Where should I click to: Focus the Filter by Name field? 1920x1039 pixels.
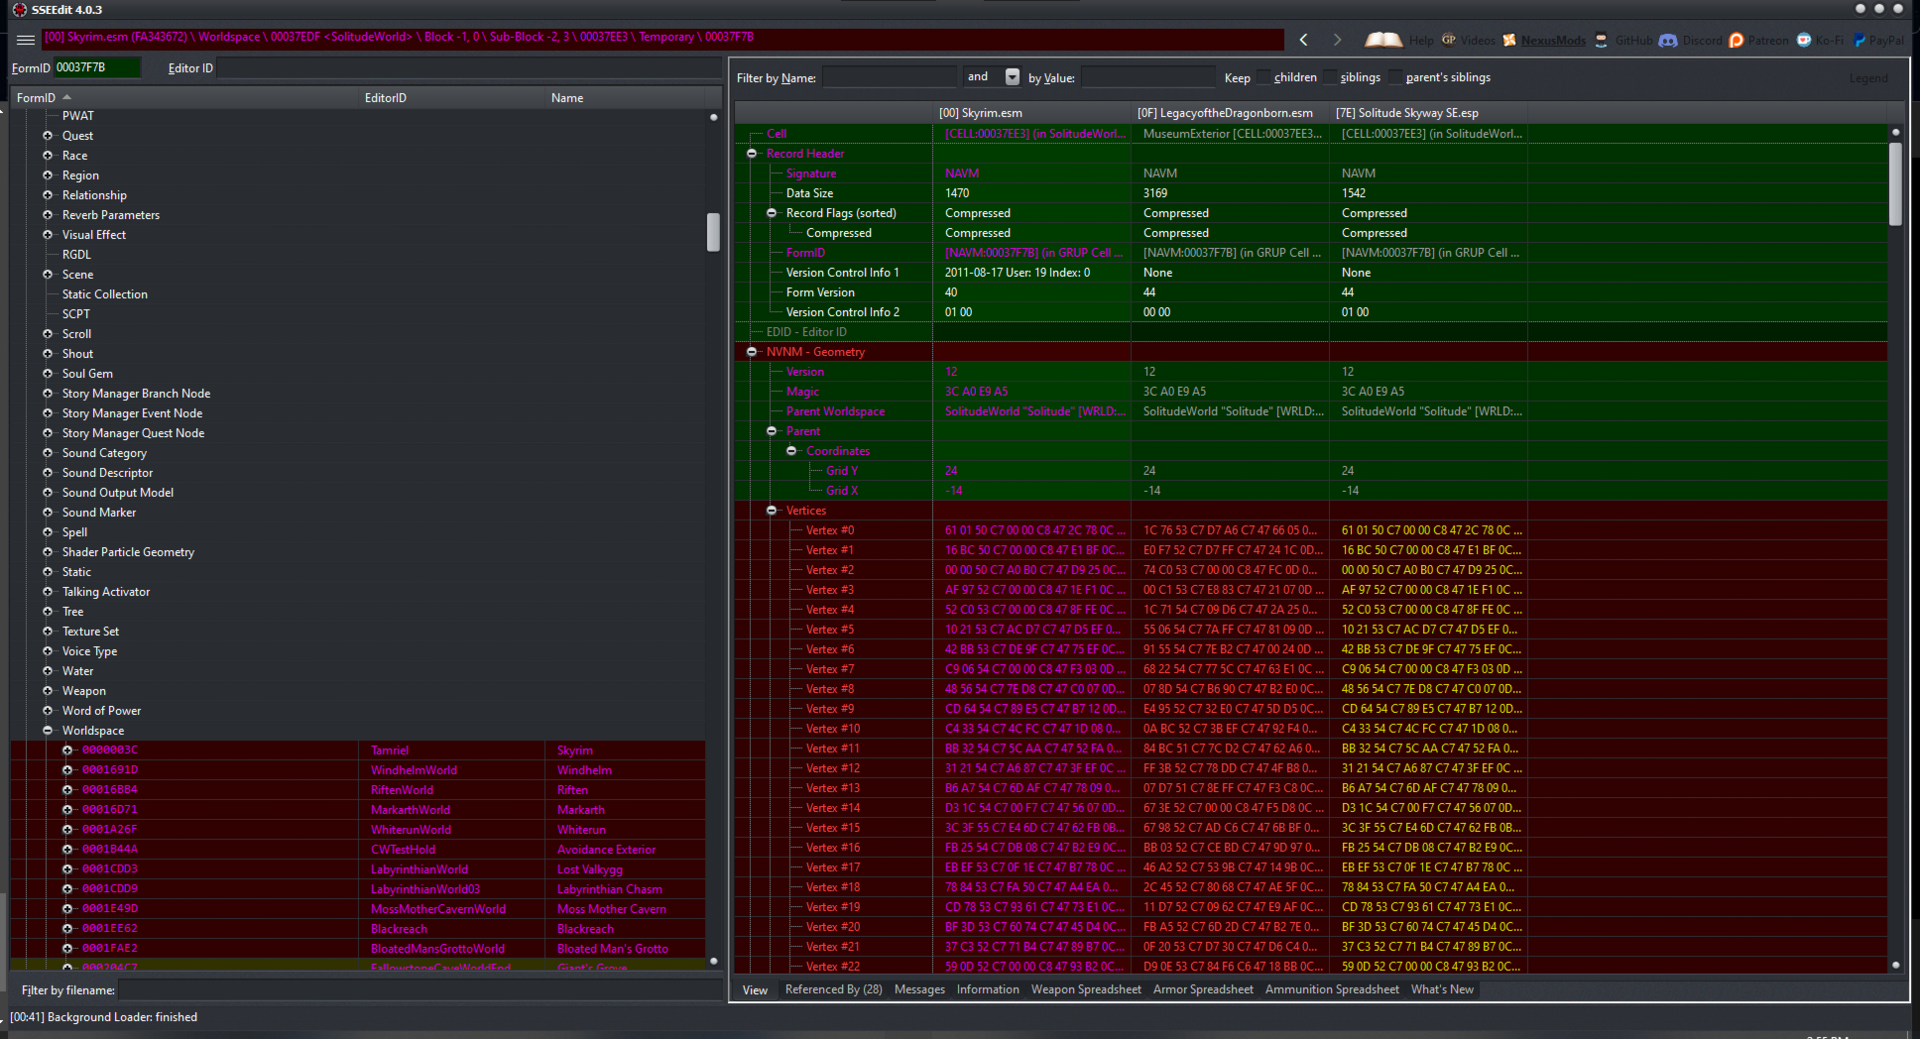(x=889, y=77)
